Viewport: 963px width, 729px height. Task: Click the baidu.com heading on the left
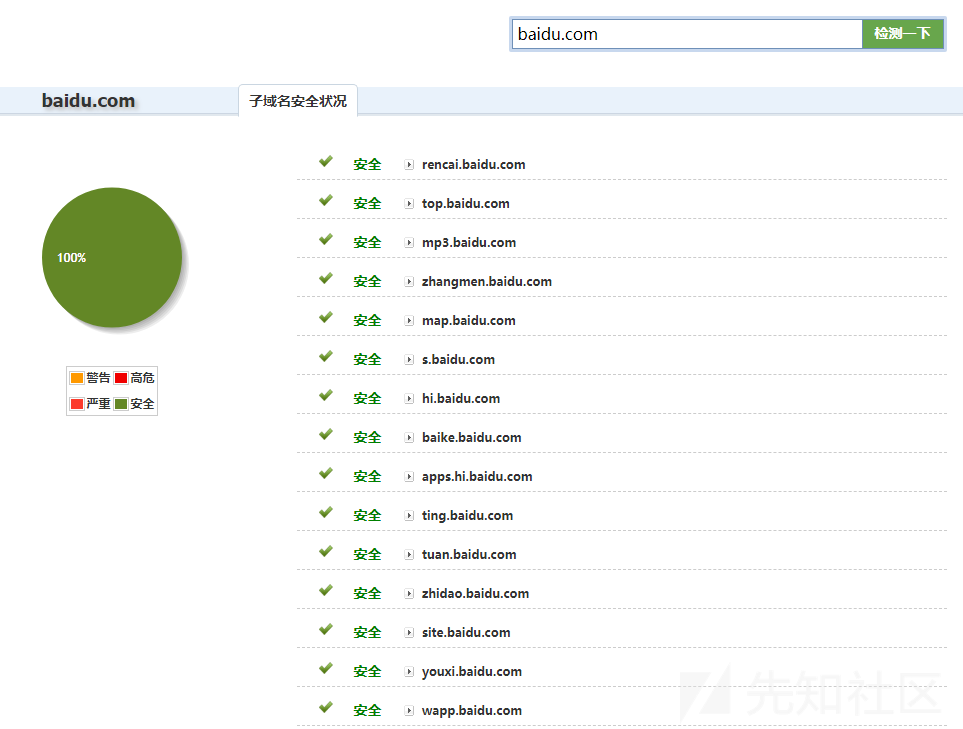coord(88,101)
